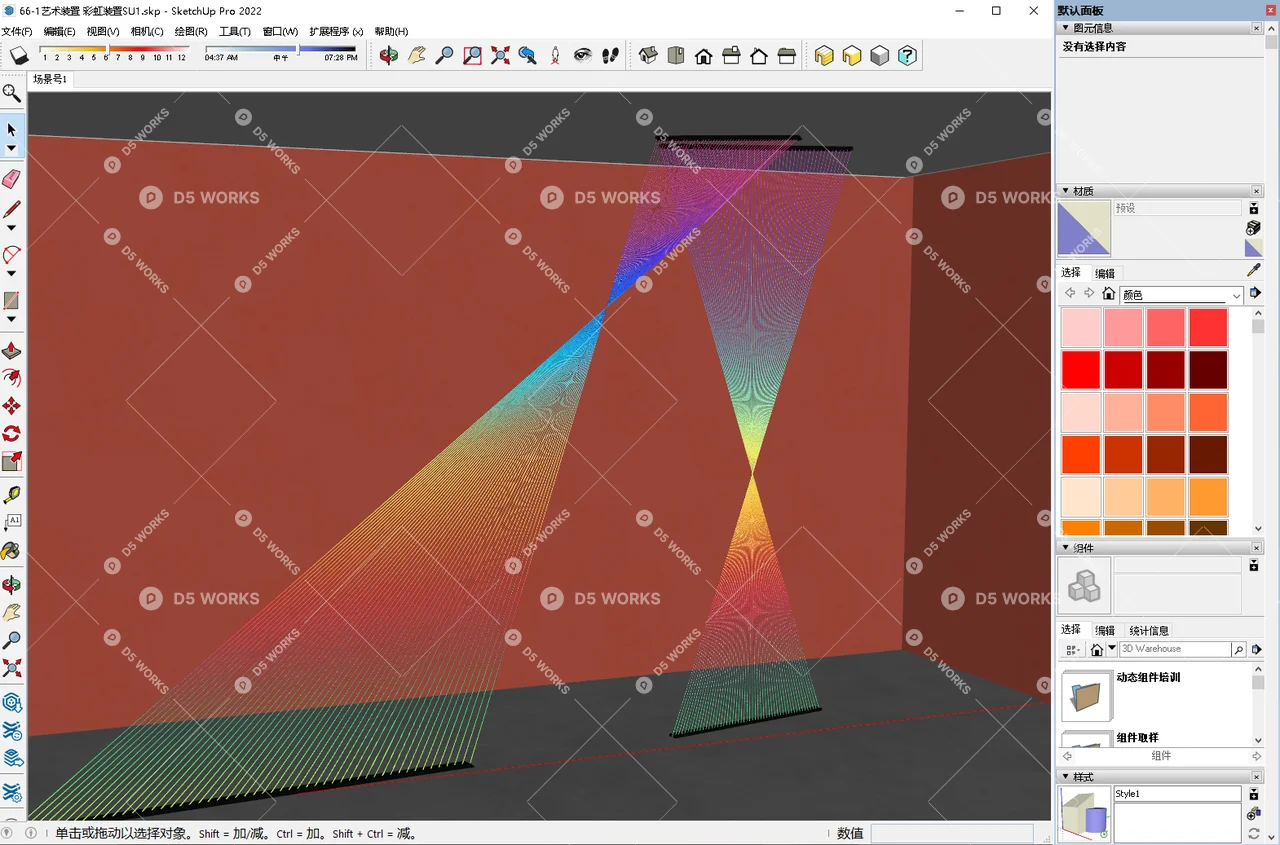1280x845 pixels.
Task: Pick the light pink first swatch
Action: [1081, 327]
